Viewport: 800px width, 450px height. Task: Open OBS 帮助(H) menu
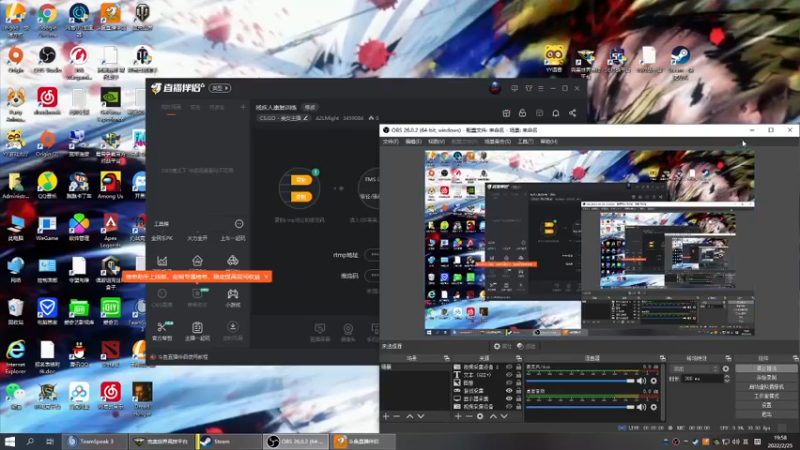click(x=549, y=141)
